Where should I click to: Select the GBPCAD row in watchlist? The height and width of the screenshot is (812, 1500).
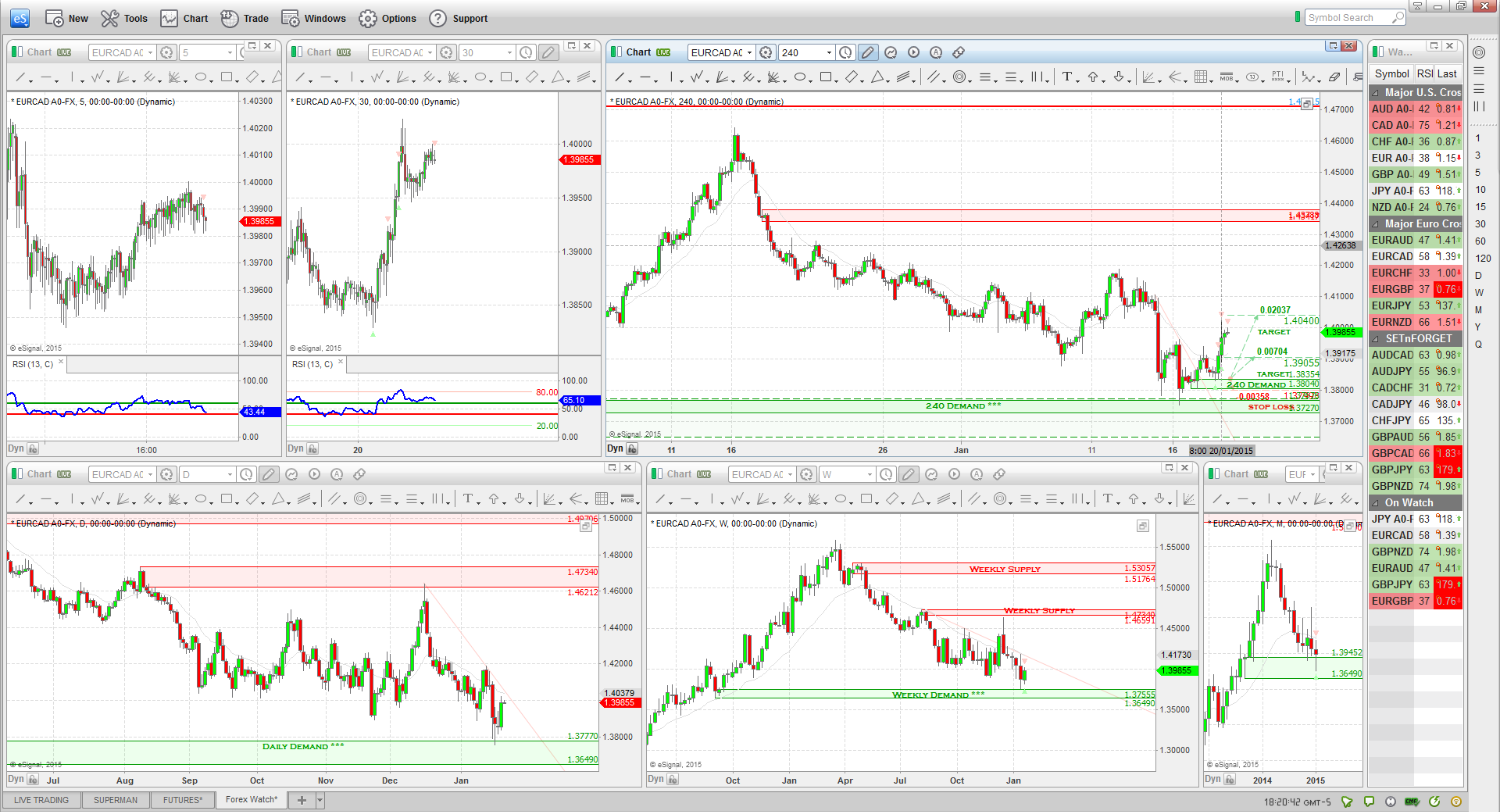1414,453
